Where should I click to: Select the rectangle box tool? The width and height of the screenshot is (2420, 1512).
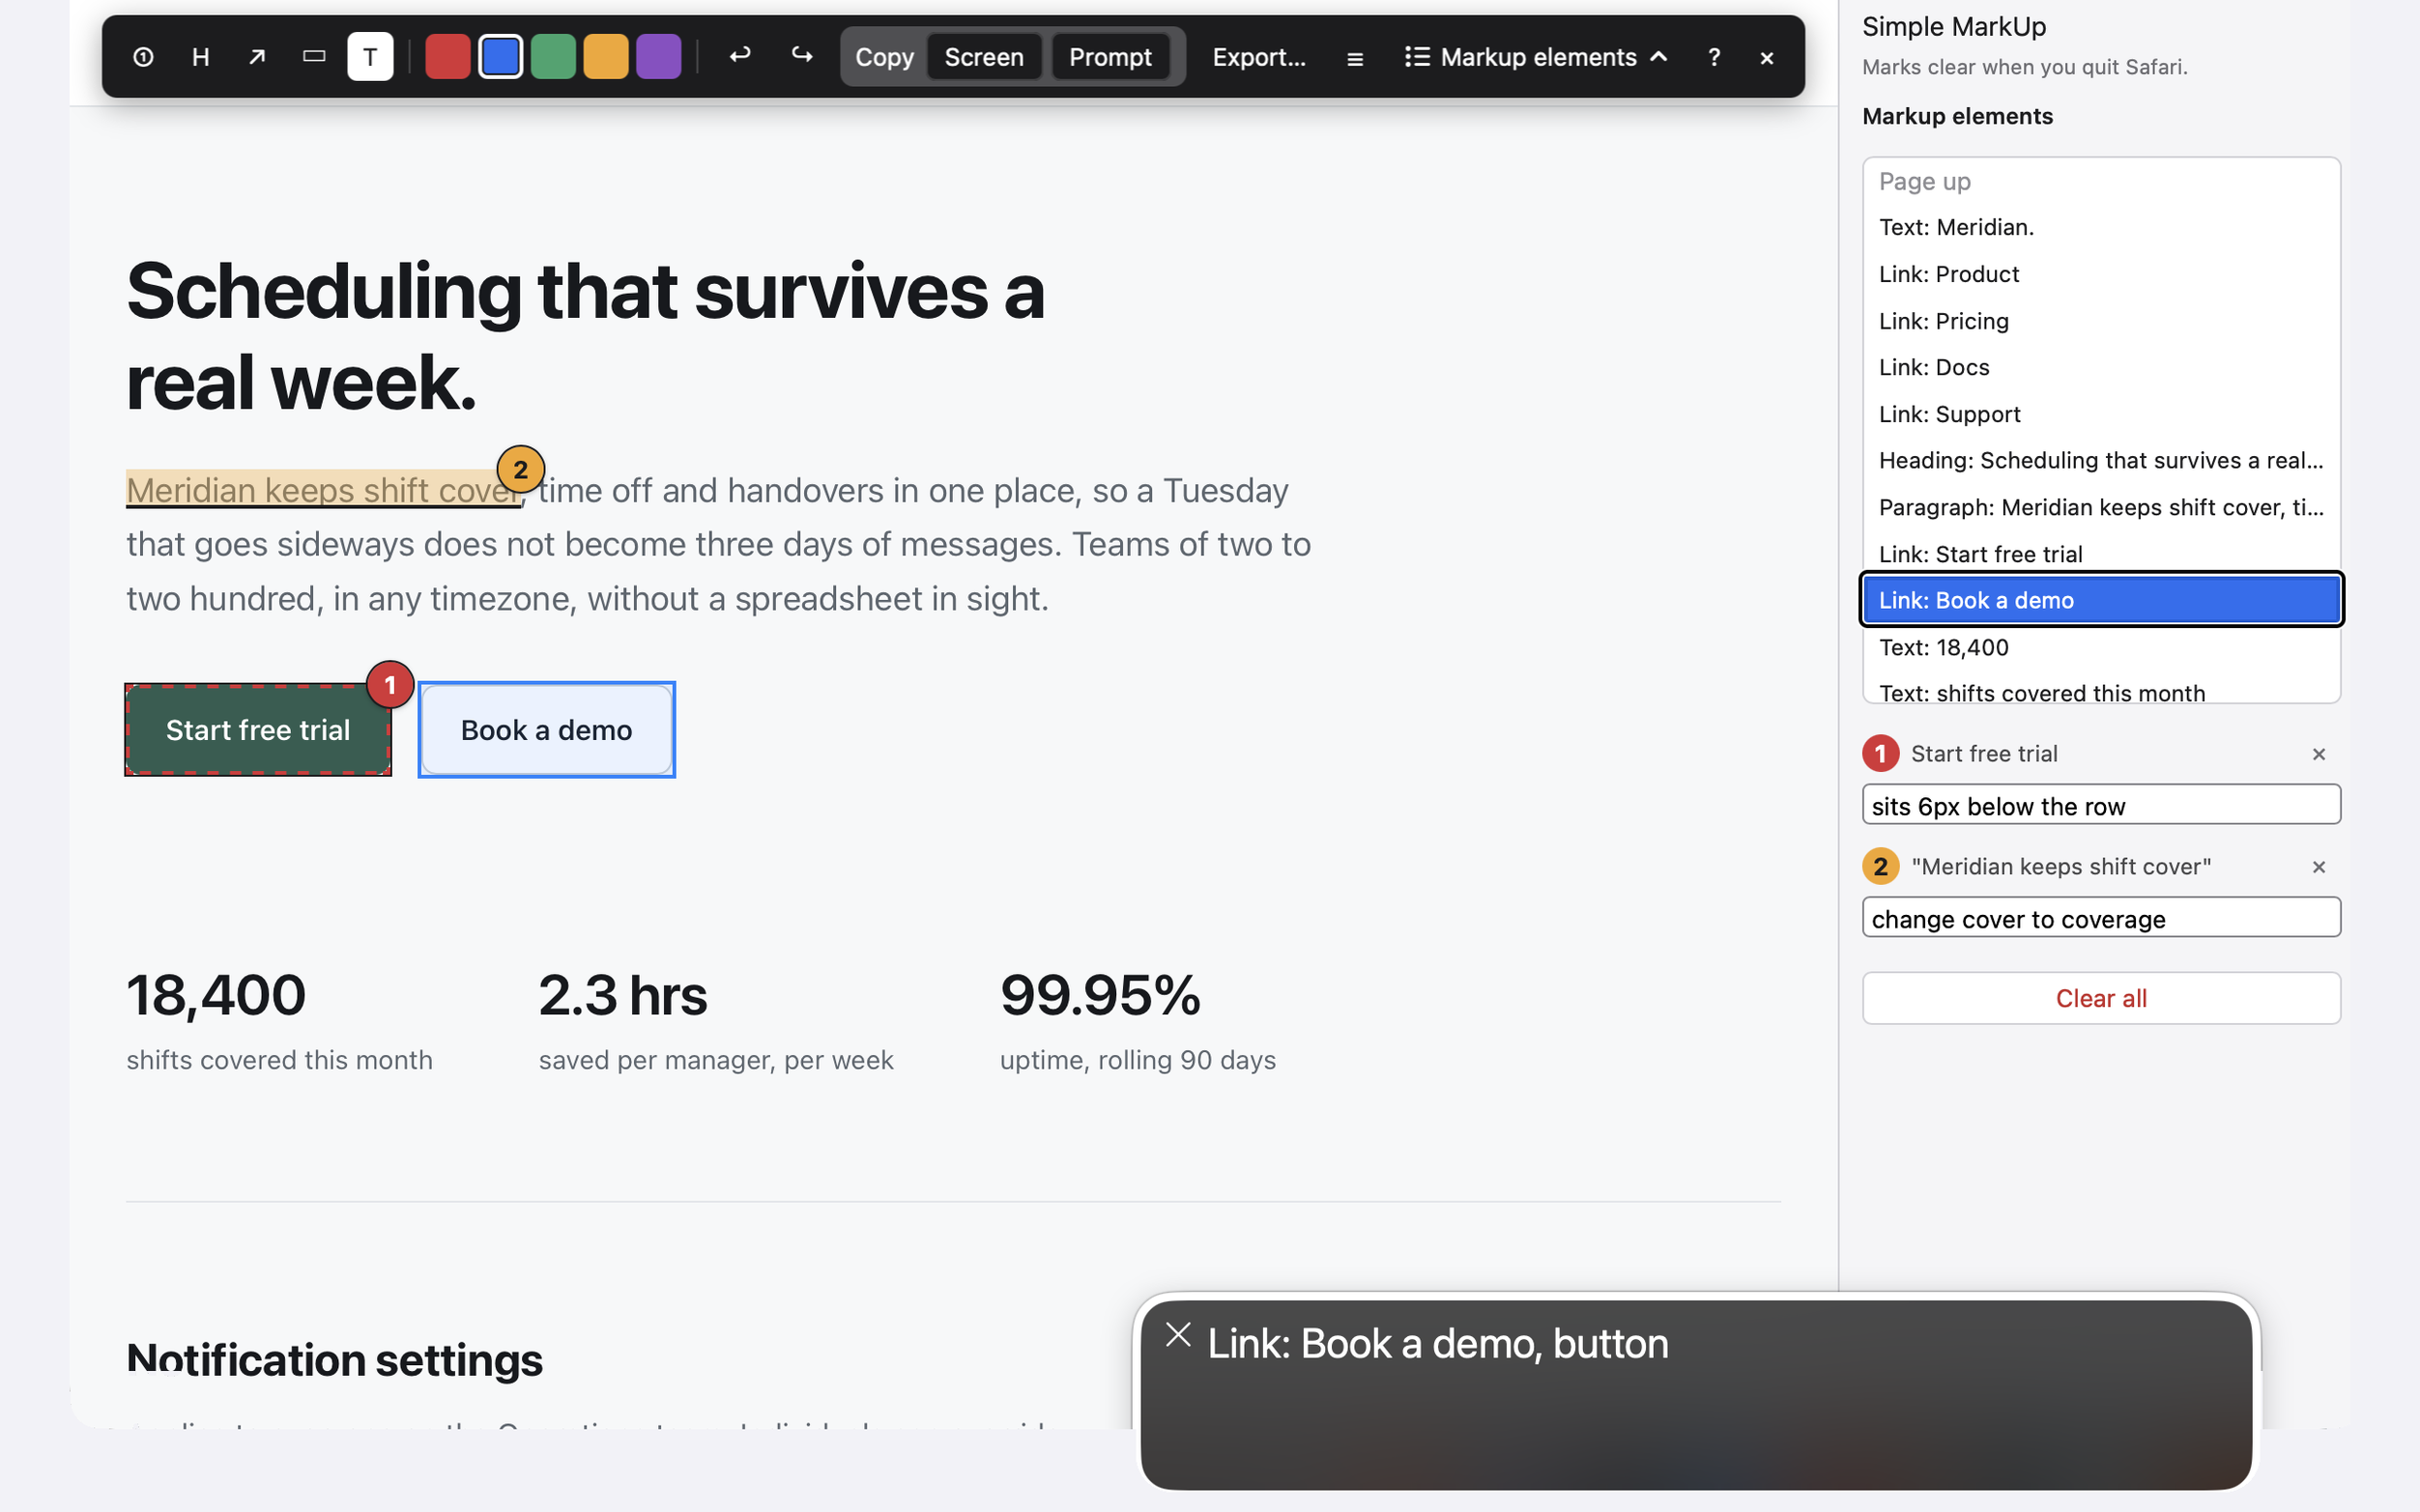[x=314, y=57]
